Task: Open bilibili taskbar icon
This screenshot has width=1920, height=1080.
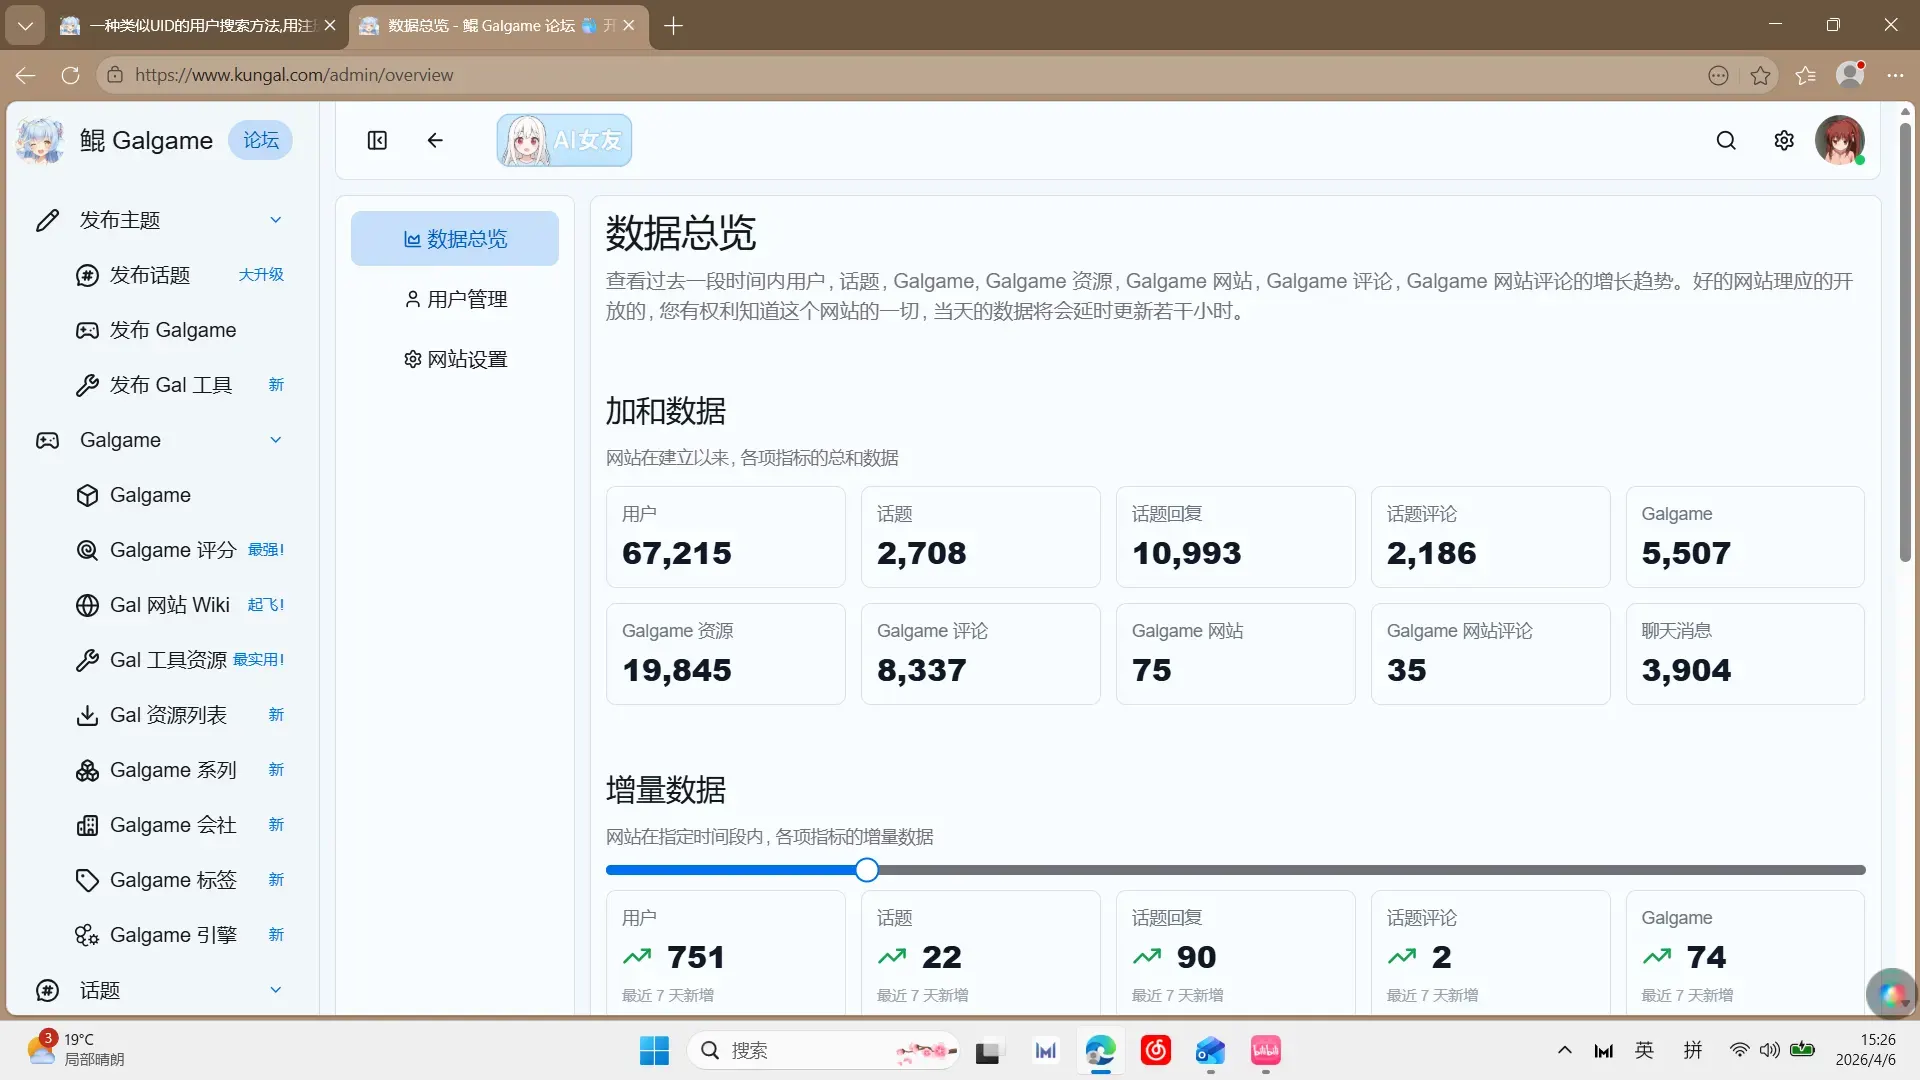Action: pos(1266,1050)
